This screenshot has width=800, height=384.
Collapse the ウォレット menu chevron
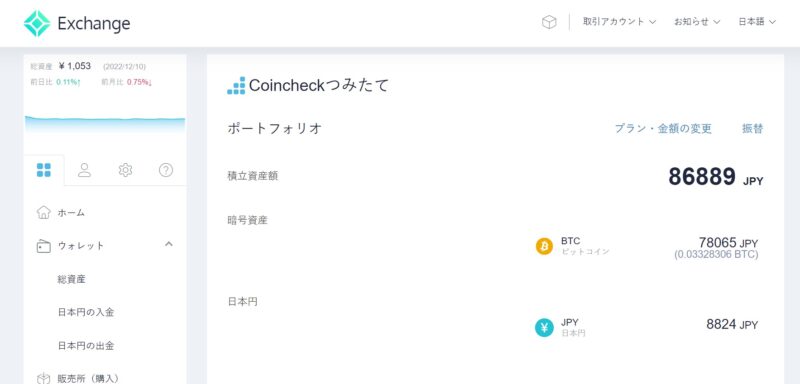[x=169, y=244]
